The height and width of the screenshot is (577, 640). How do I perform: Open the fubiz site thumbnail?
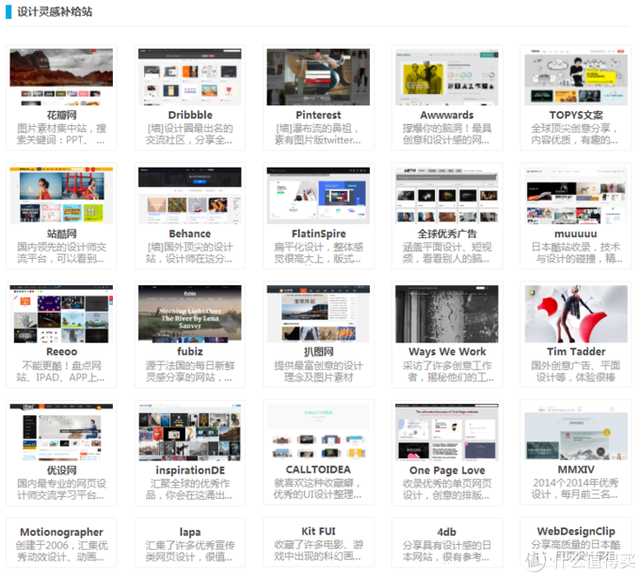pos(190,314)
